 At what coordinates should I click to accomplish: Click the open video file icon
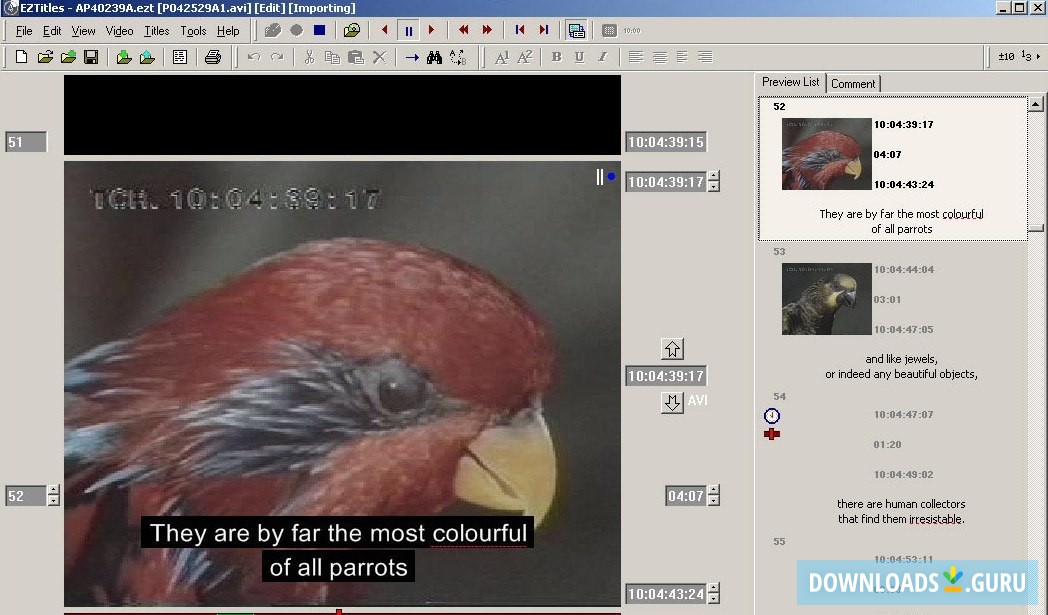(x=352, y=30)
